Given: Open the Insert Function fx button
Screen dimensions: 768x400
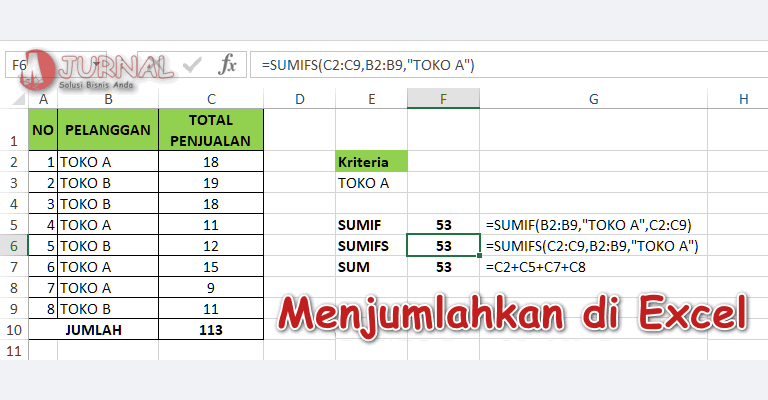Looking at the screenshot, I should [x=227, y=65].
